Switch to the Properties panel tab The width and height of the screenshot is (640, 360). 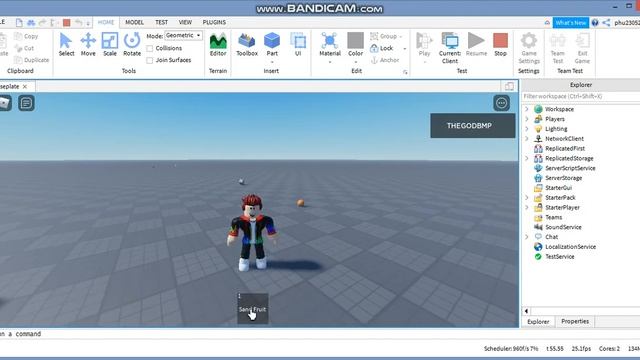[x=575, y=321]
